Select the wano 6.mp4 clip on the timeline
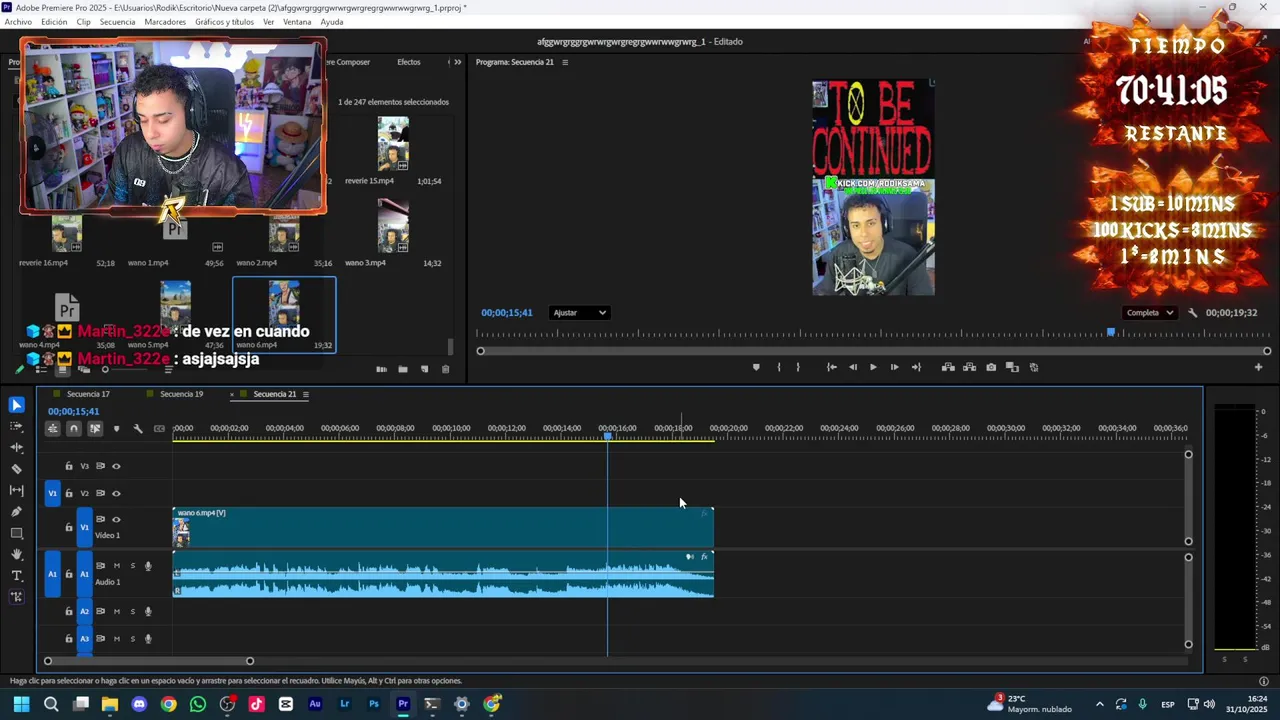This screenshot has width=1280, height=720. (443, 528)
